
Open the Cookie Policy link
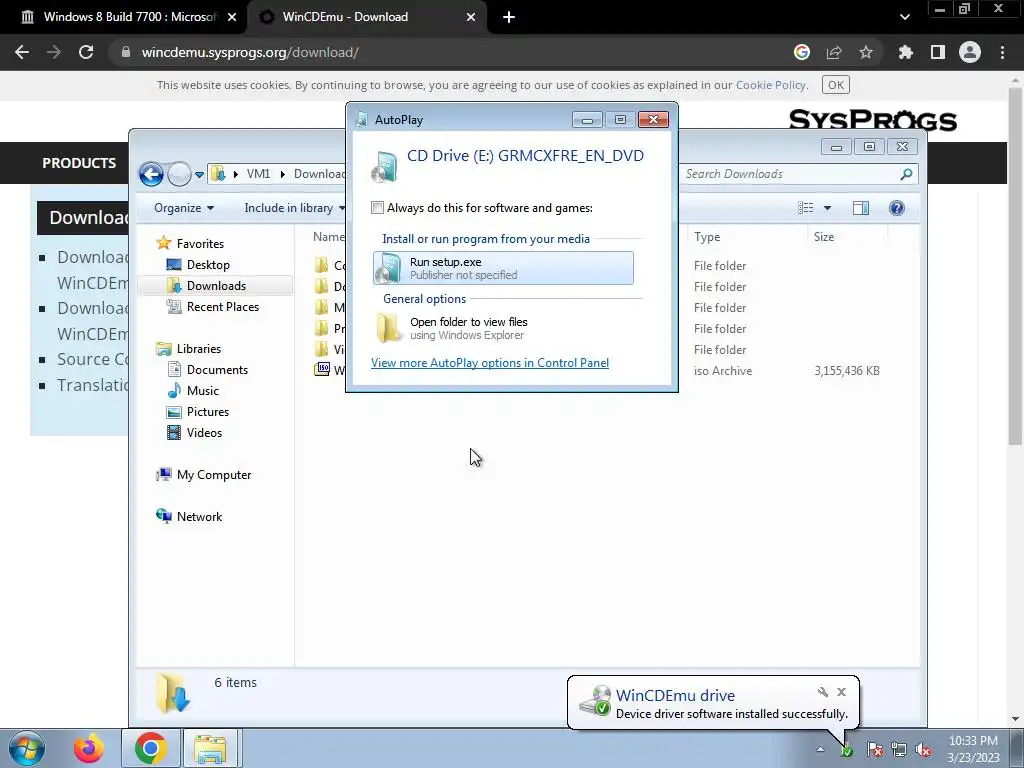[x=771, y=85]
